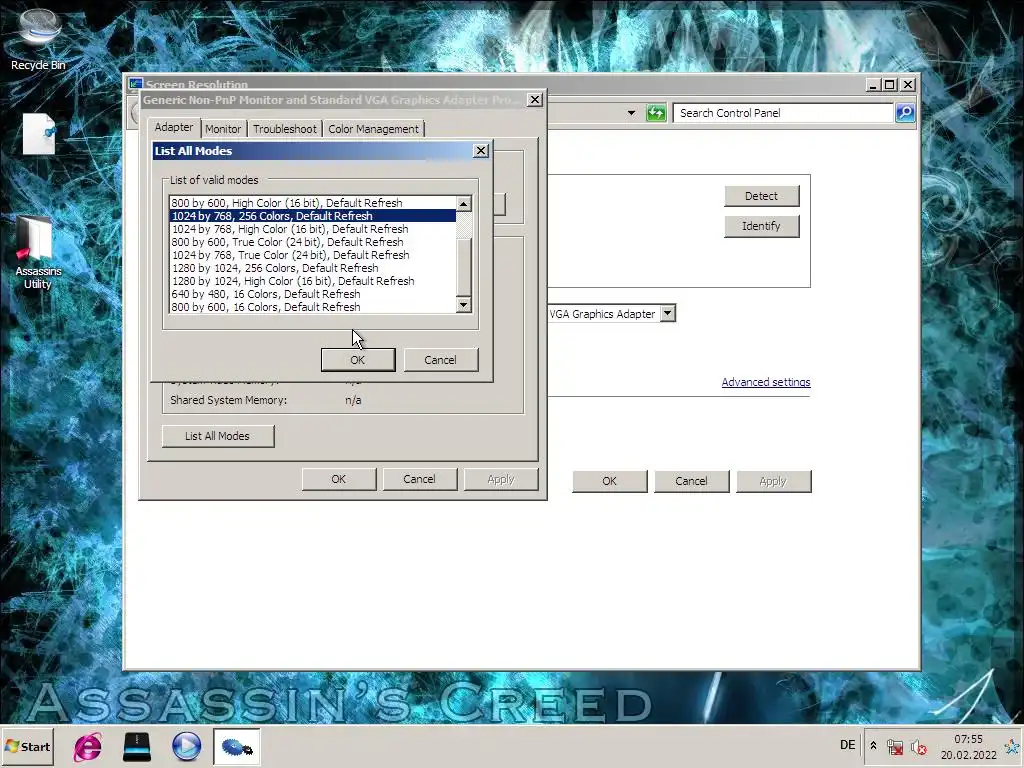Open the Start menu
This screenshot has height=768, width=1024.
pyautogui.click(x=27, y=746)
